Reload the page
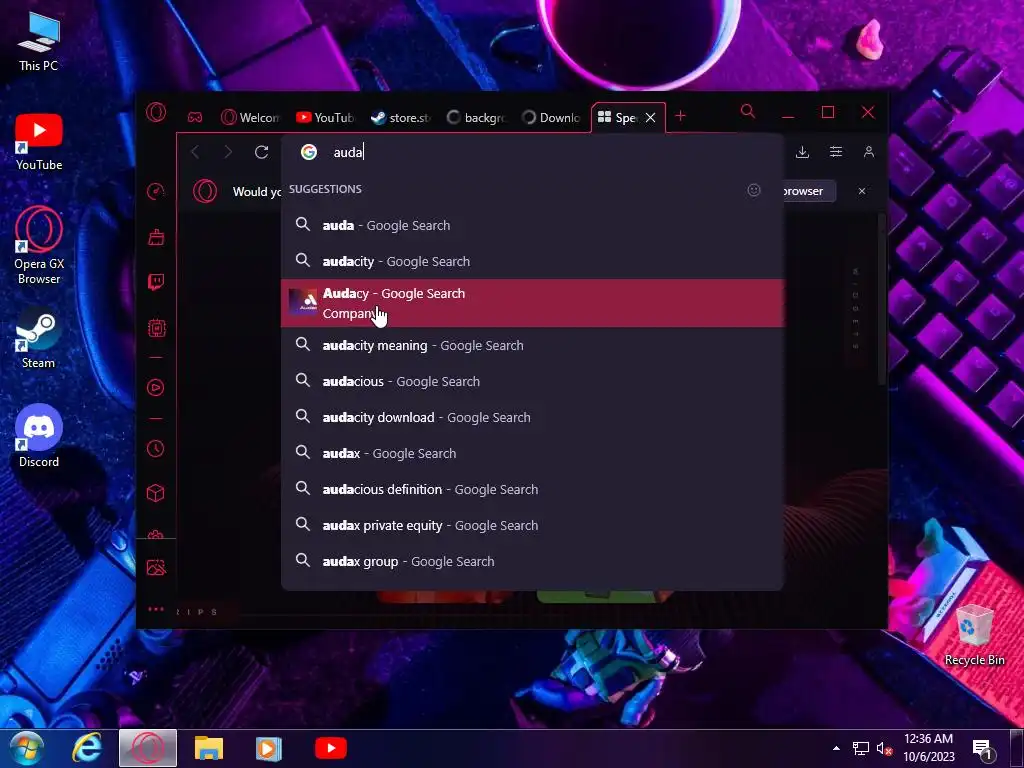This screenshot has width=1024, height=768. tap(261, 152)
